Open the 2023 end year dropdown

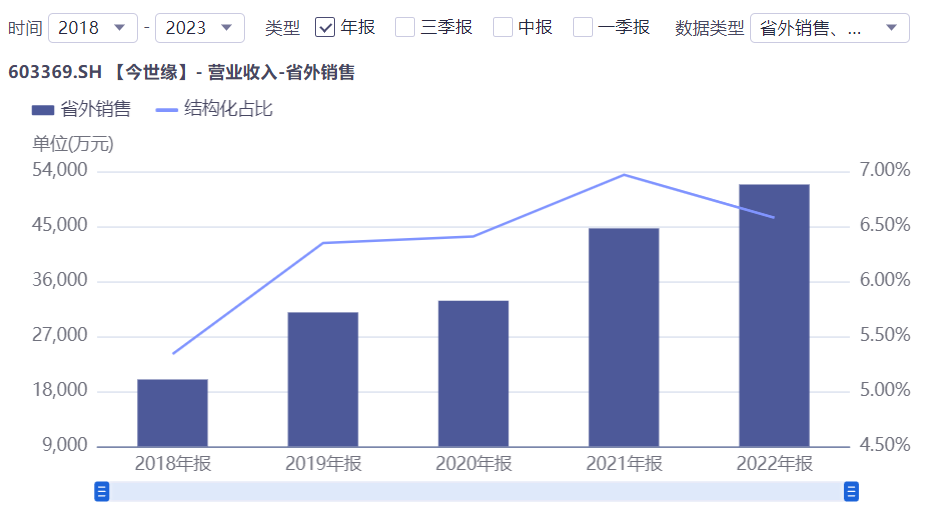click(x=199, y=28)
